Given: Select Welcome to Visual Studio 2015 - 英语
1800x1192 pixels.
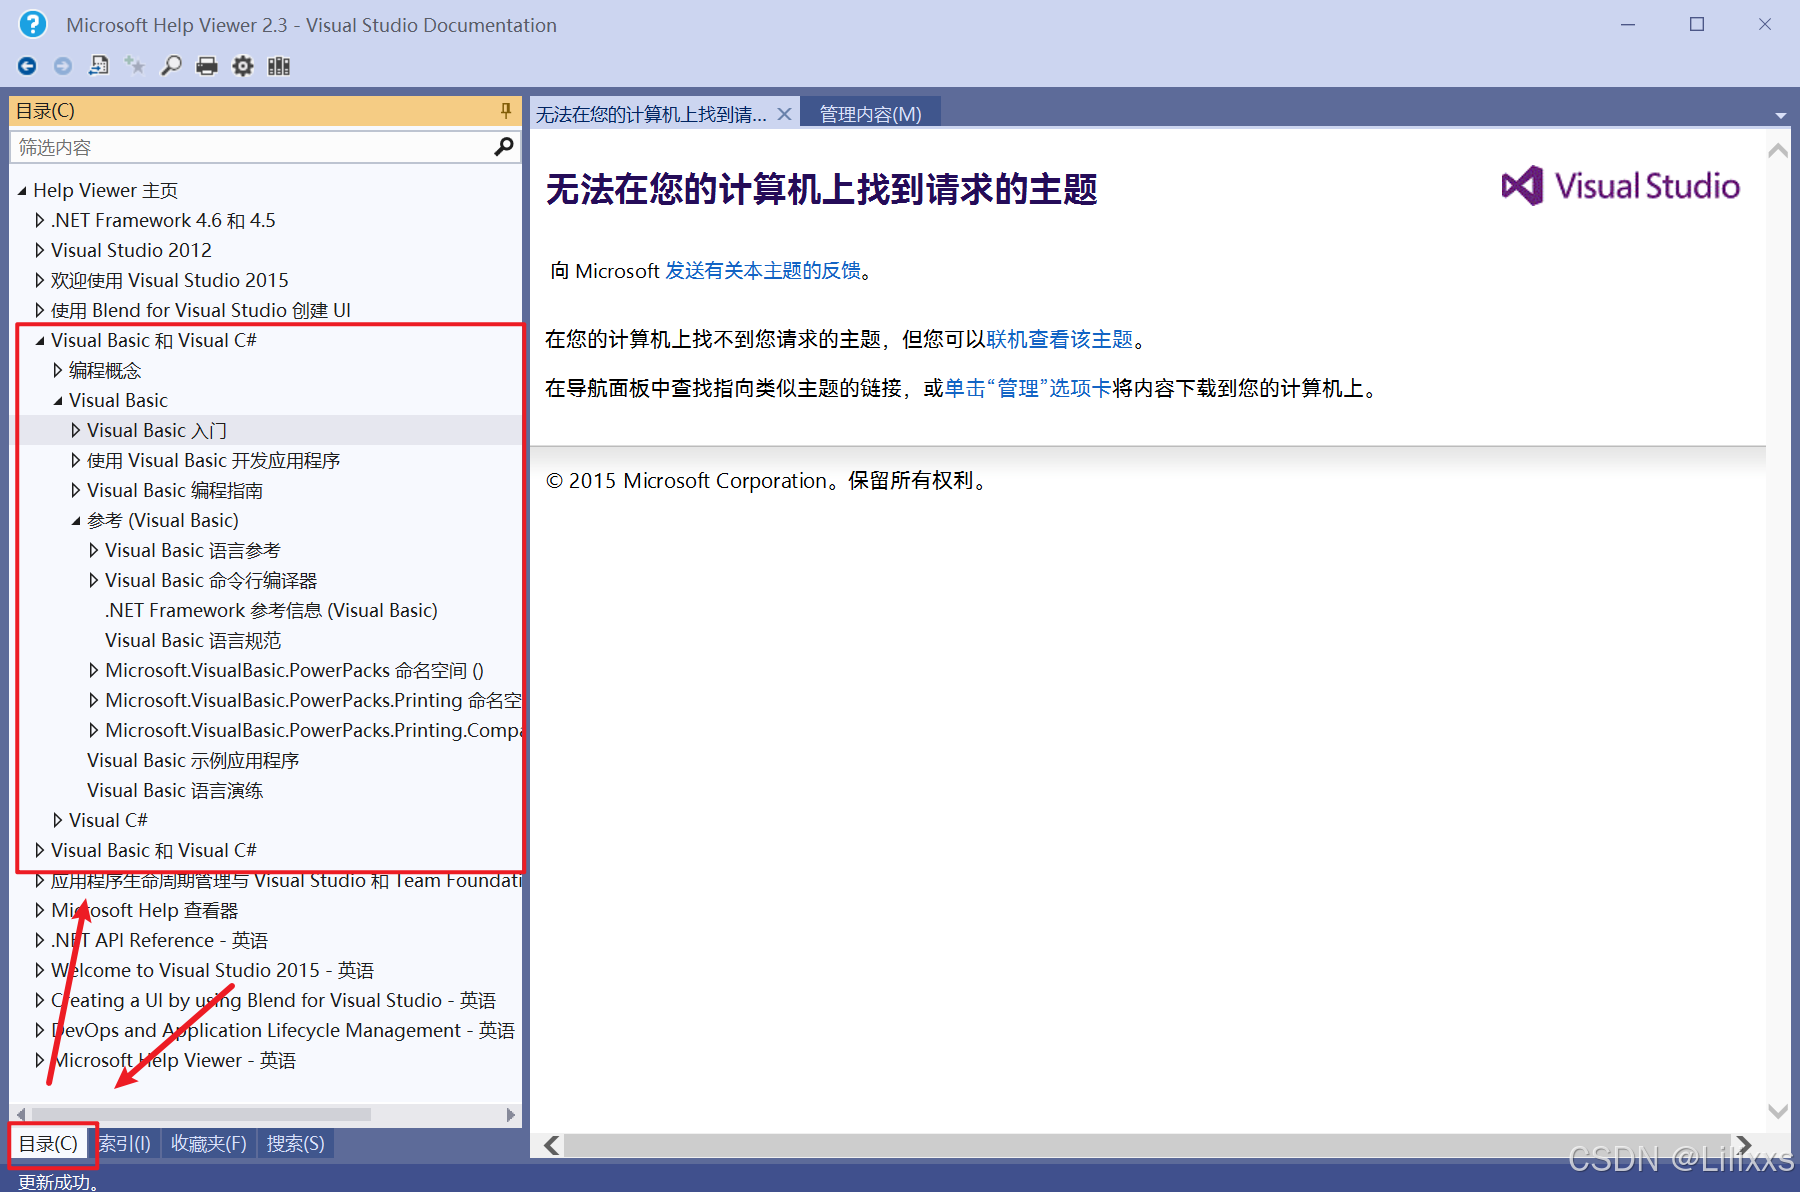Looking at the screenshot, I should coord(212,970).
